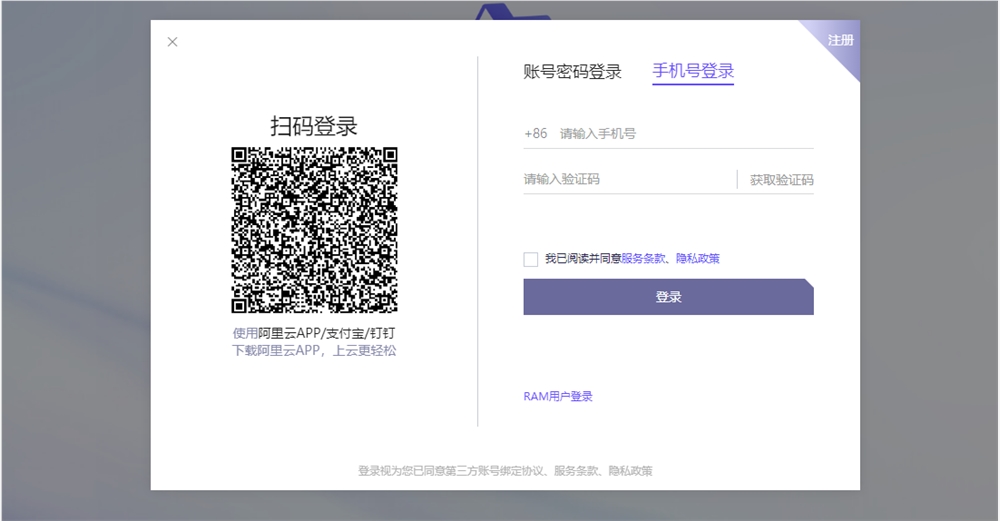This screenshot has width=1000, height=521.
Task: Tick the 我已阅读并同意 agreement checkbox
Action: tap(530, 259)
